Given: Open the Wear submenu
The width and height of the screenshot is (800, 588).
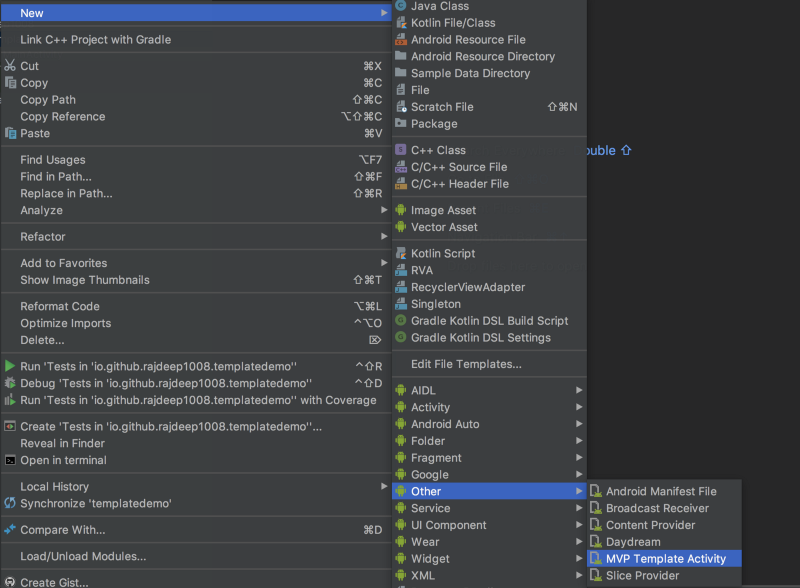Looking at the screenshot, I should pyautogui.click(x=490, y=542).
